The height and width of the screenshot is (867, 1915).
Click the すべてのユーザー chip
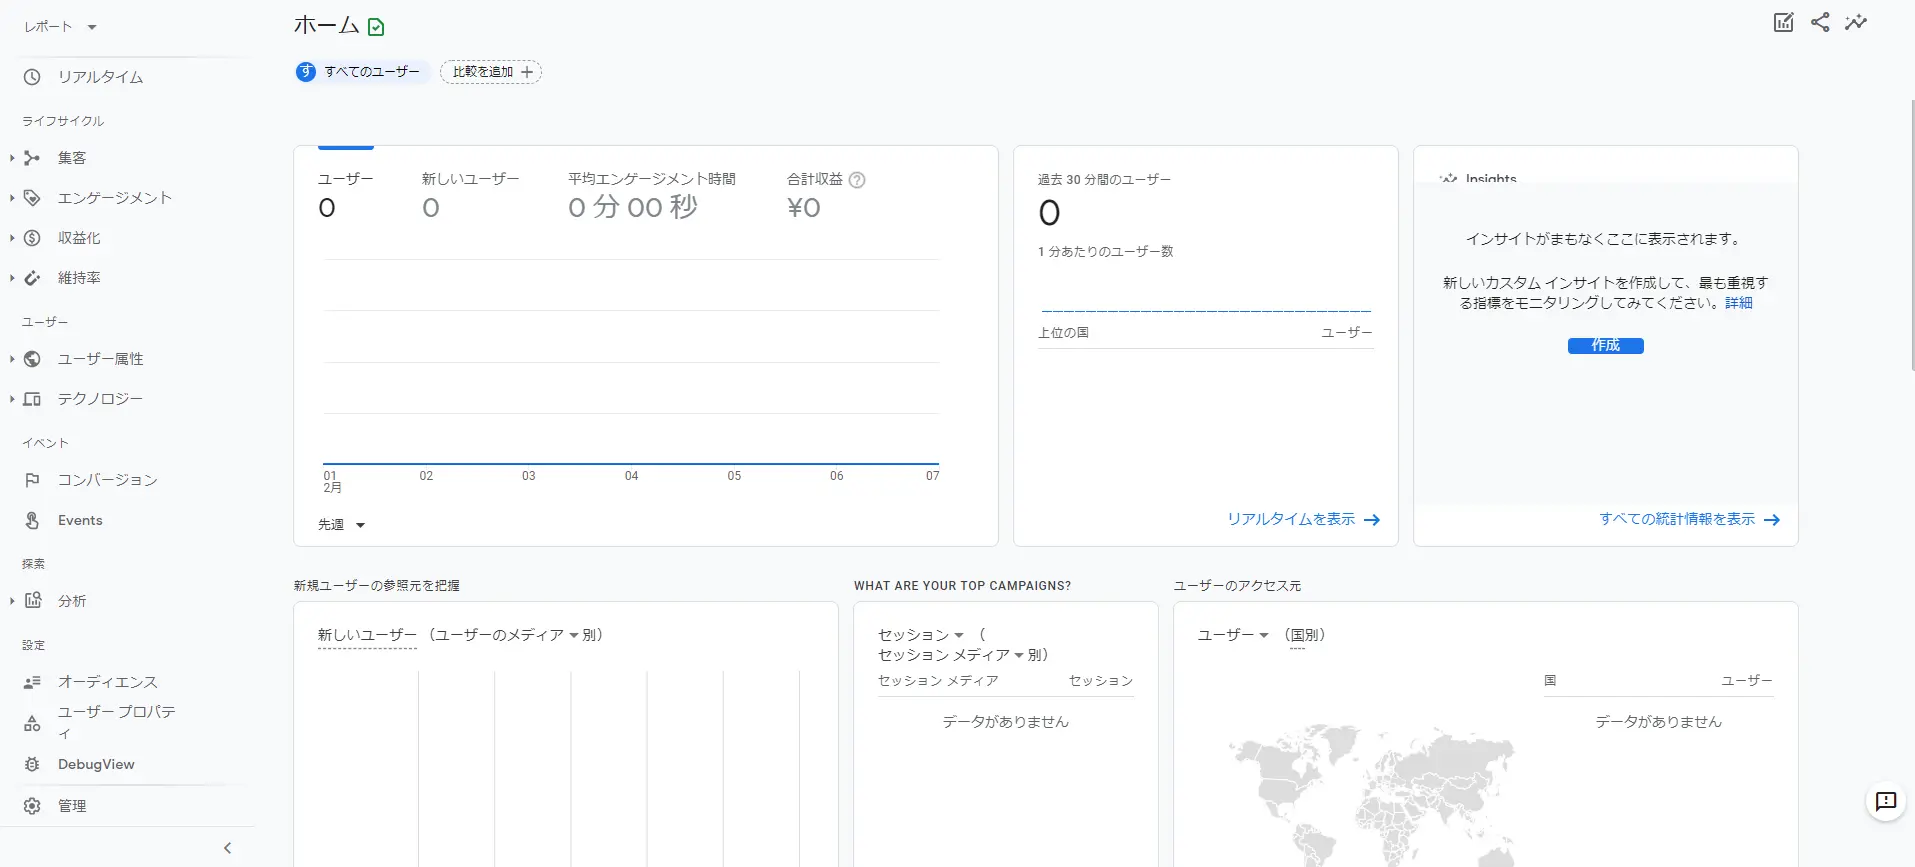pyautogui.click(x=362, y=72)
